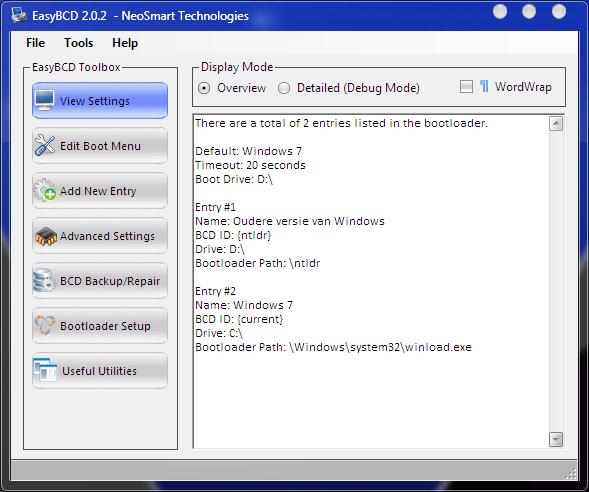
Task: Click the Useful Utilities windows icon
Action: click(45, 370)
